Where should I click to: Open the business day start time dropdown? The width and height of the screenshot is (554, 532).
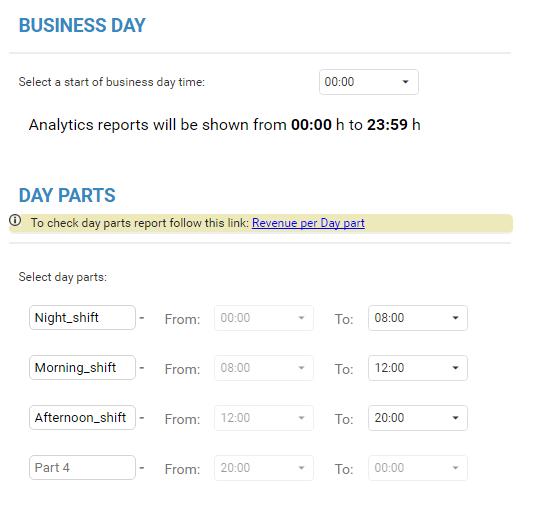point(369,82)
